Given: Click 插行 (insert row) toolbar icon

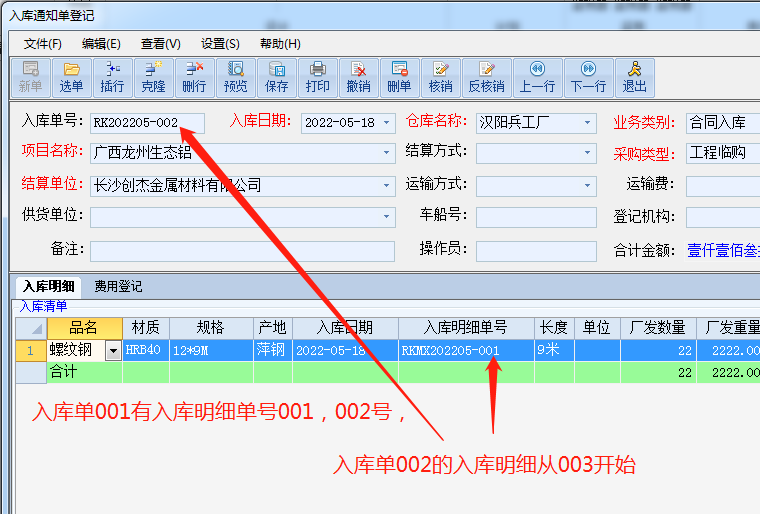Looking at the screenshot, I should (x=112, y=78).
